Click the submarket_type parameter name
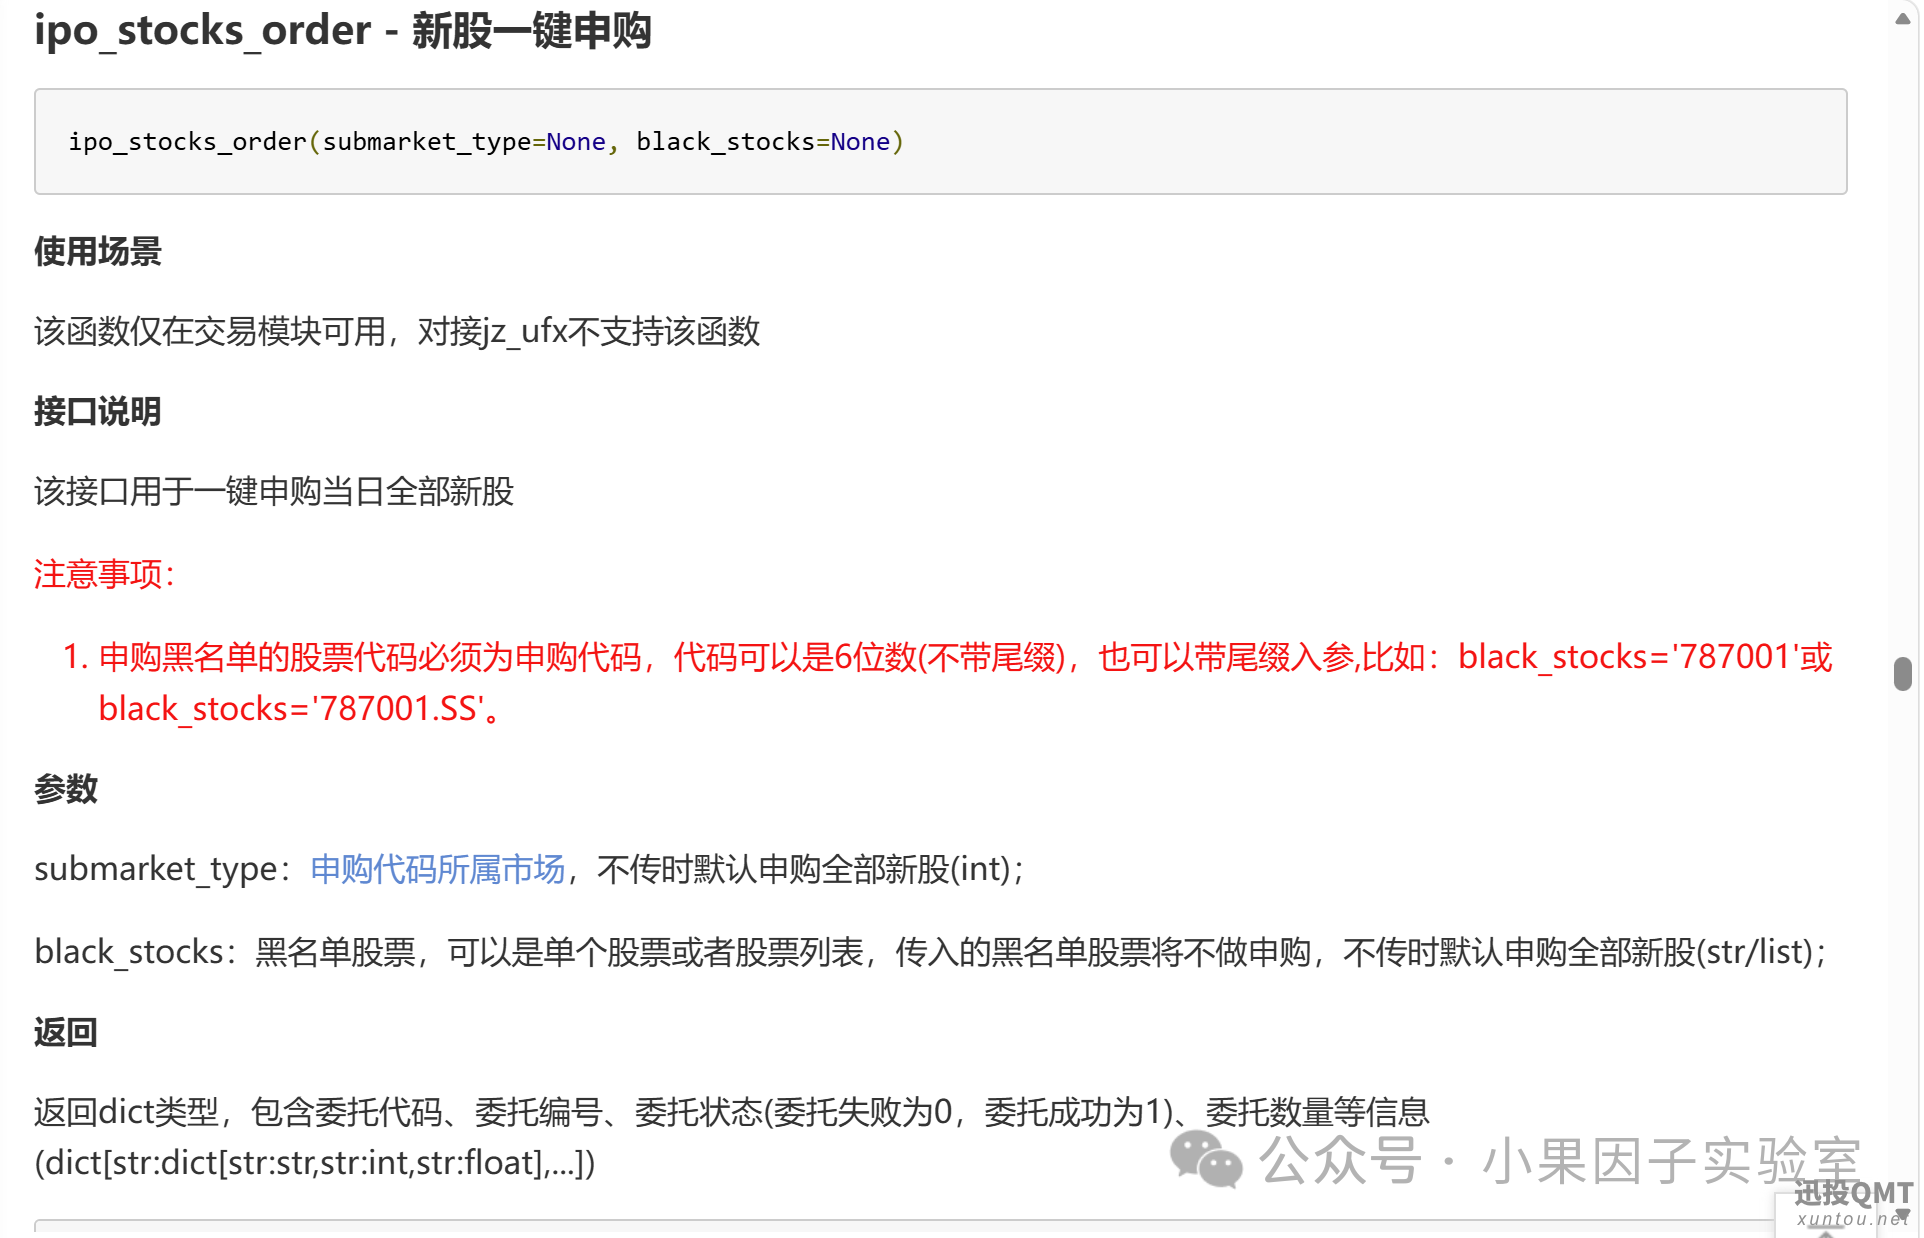Screen dimensions: 1924x1238 pos(155,869)
